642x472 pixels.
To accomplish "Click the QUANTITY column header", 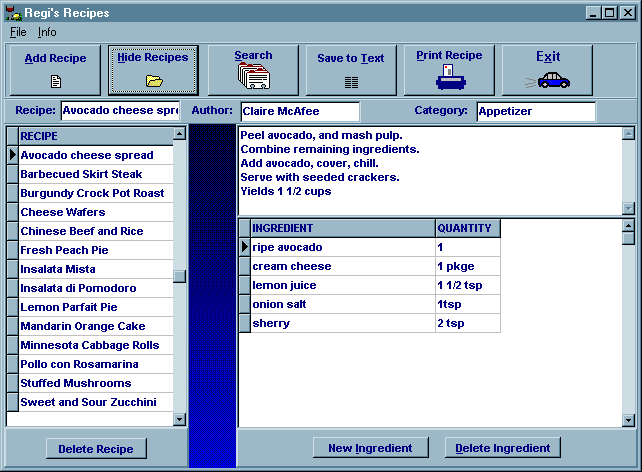I will (x=468, y=228).
